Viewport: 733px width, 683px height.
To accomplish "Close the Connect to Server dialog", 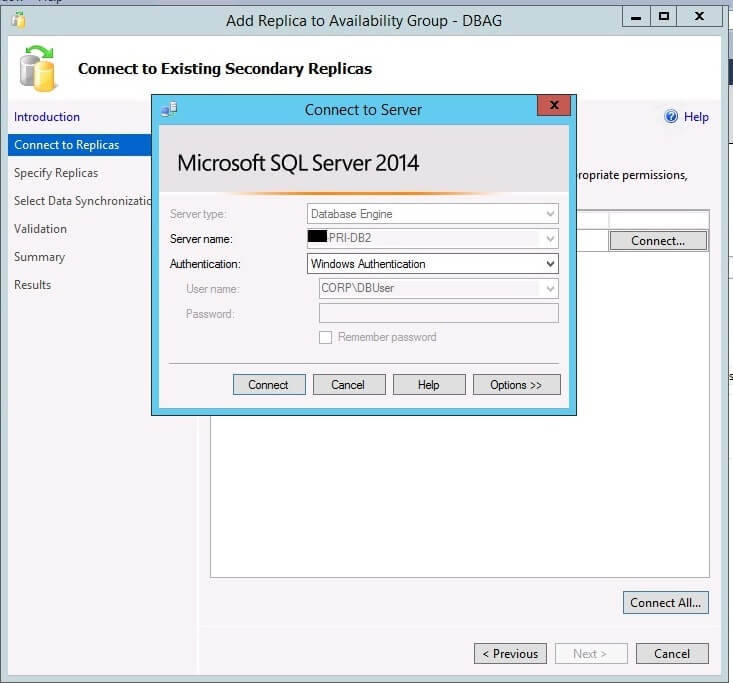I will pyautogui.click(x=553, y=107).
